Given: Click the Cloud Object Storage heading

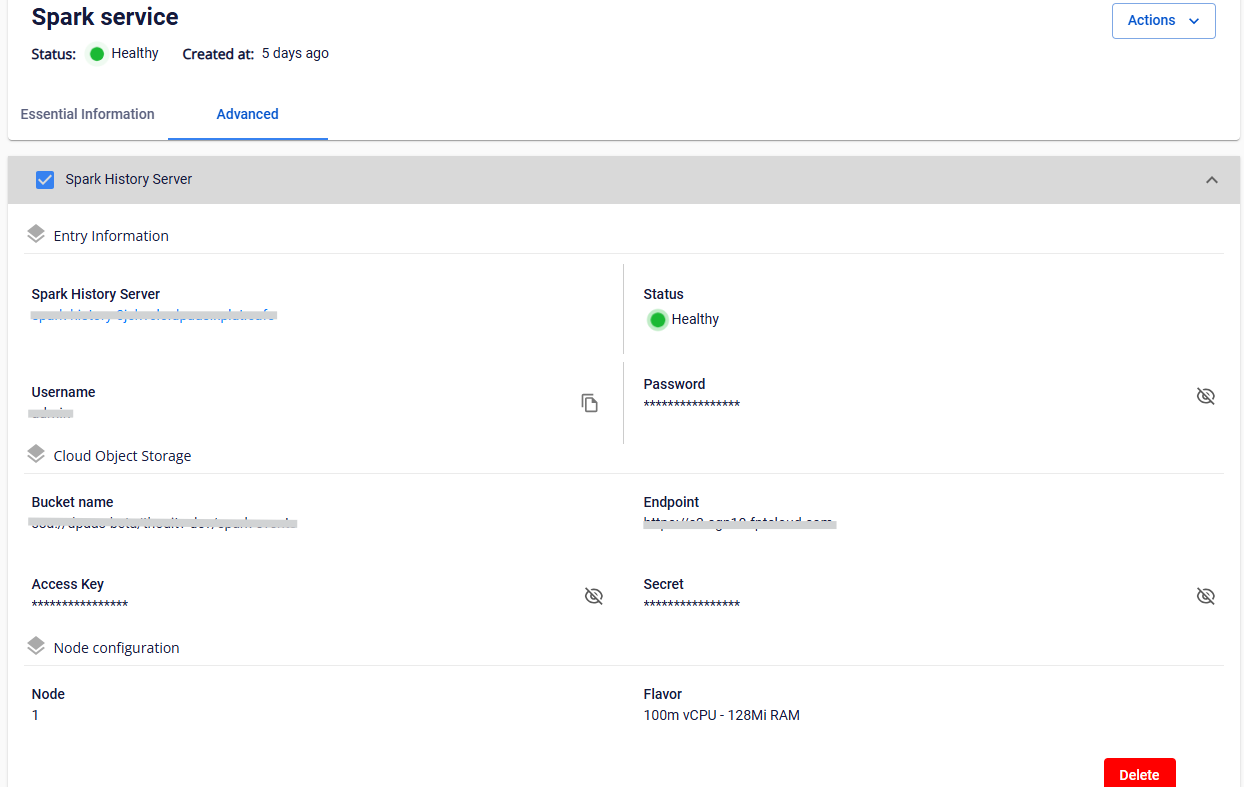Looking at the screenshot, I should (x=122, y=456).
